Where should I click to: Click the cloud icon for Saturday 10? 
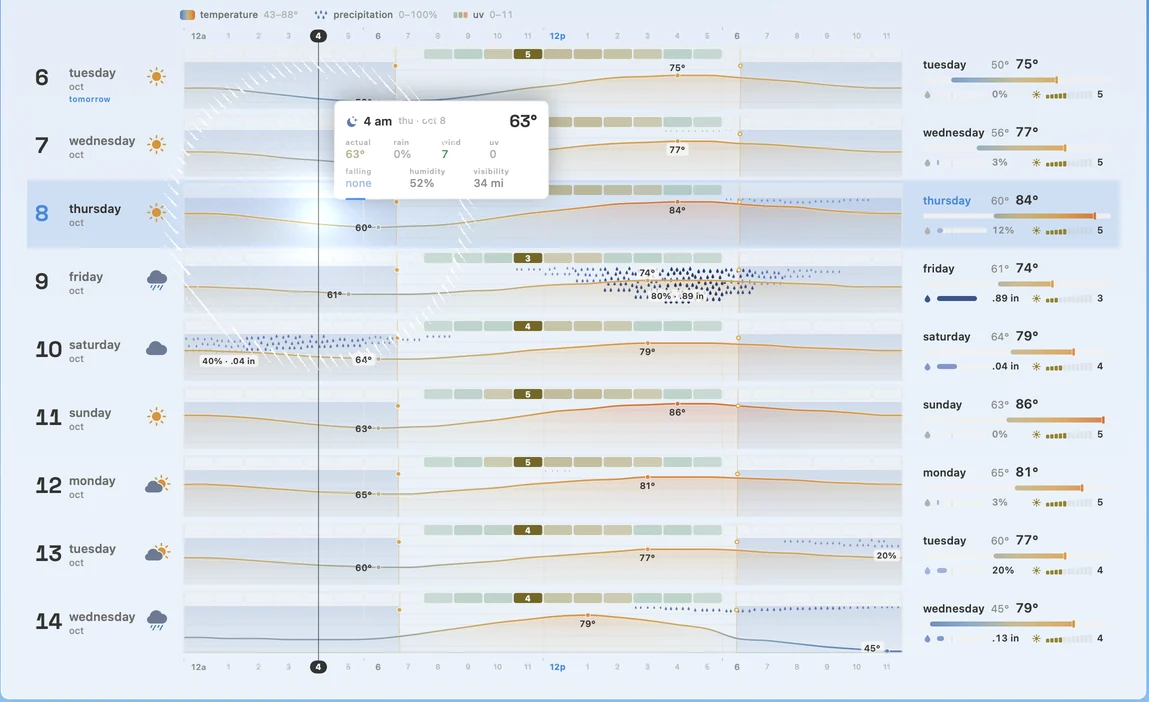pos(157,348)
